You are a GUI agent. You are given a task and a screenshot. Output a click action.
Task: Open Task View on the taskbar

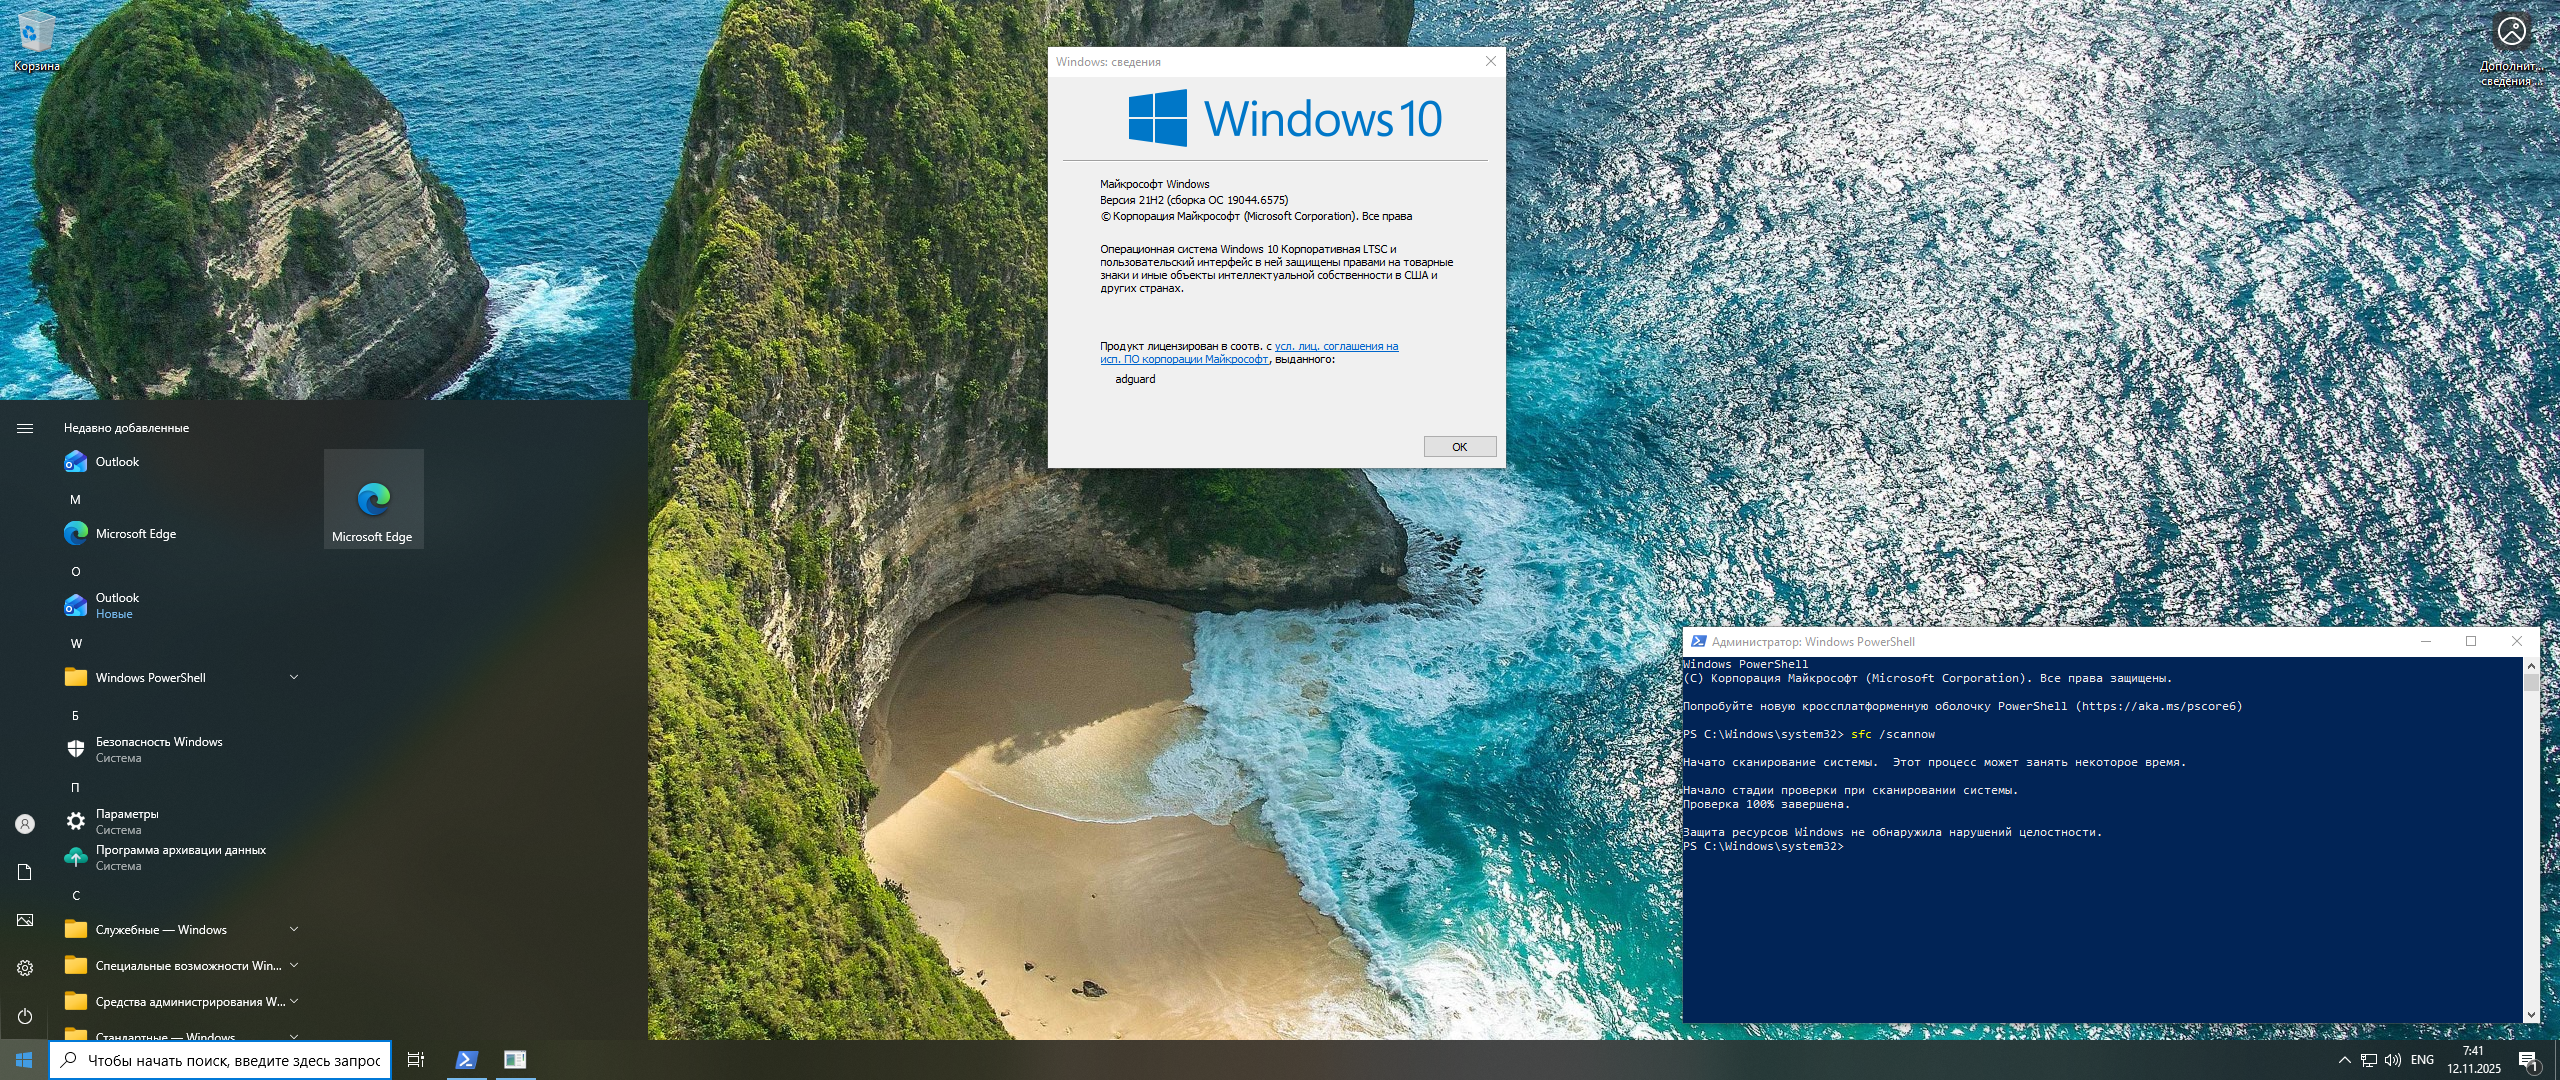pyautogui.click(x=416, y=1060)
